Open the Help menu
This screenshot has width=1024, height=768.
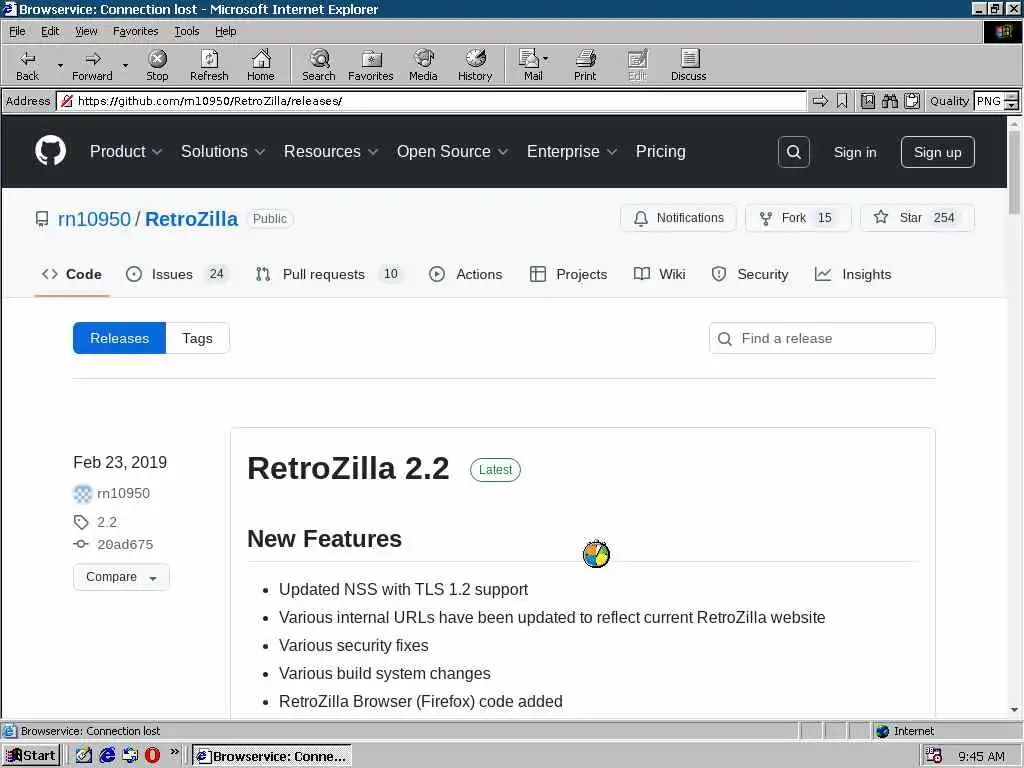pyautogui.click(x=225, y=31)
